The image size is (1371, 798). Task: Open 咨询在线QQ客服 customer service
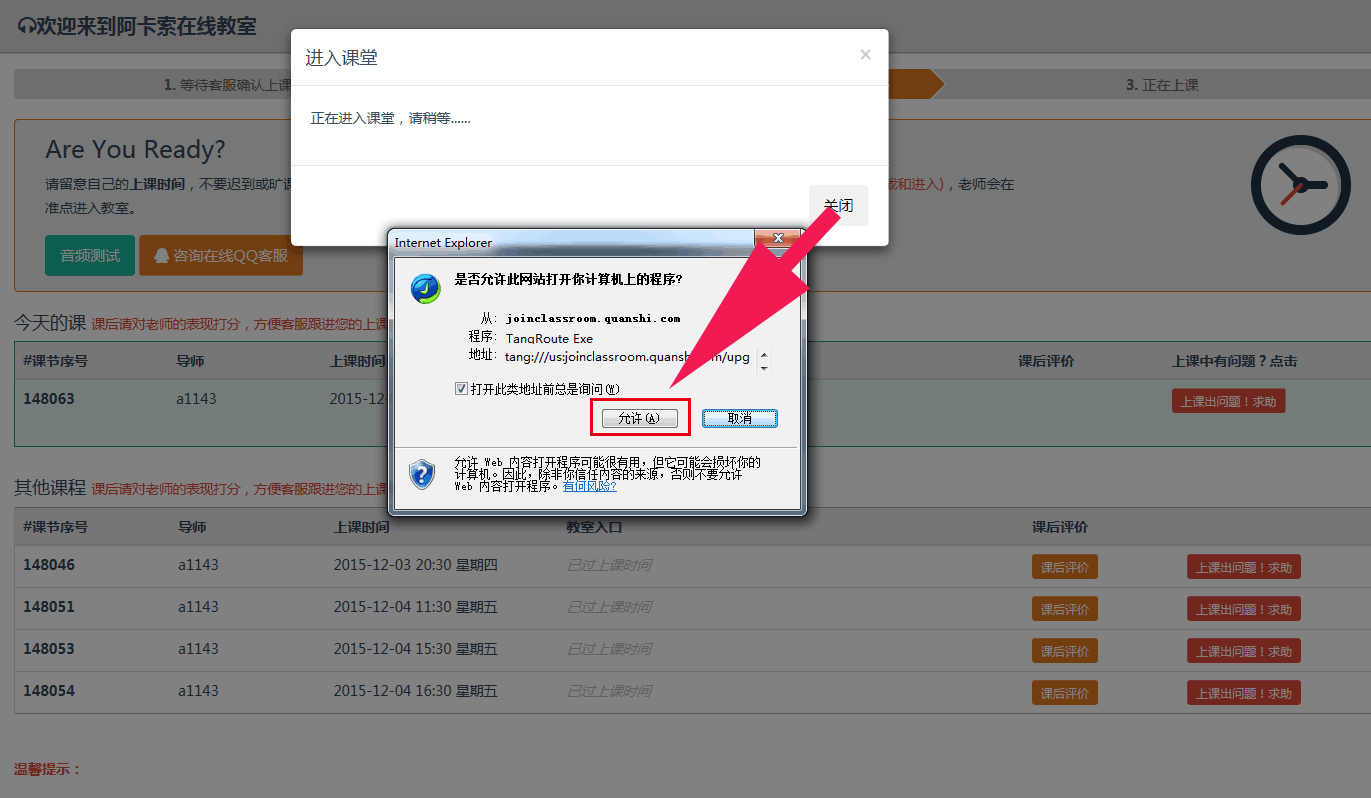[x=221, y=255]
